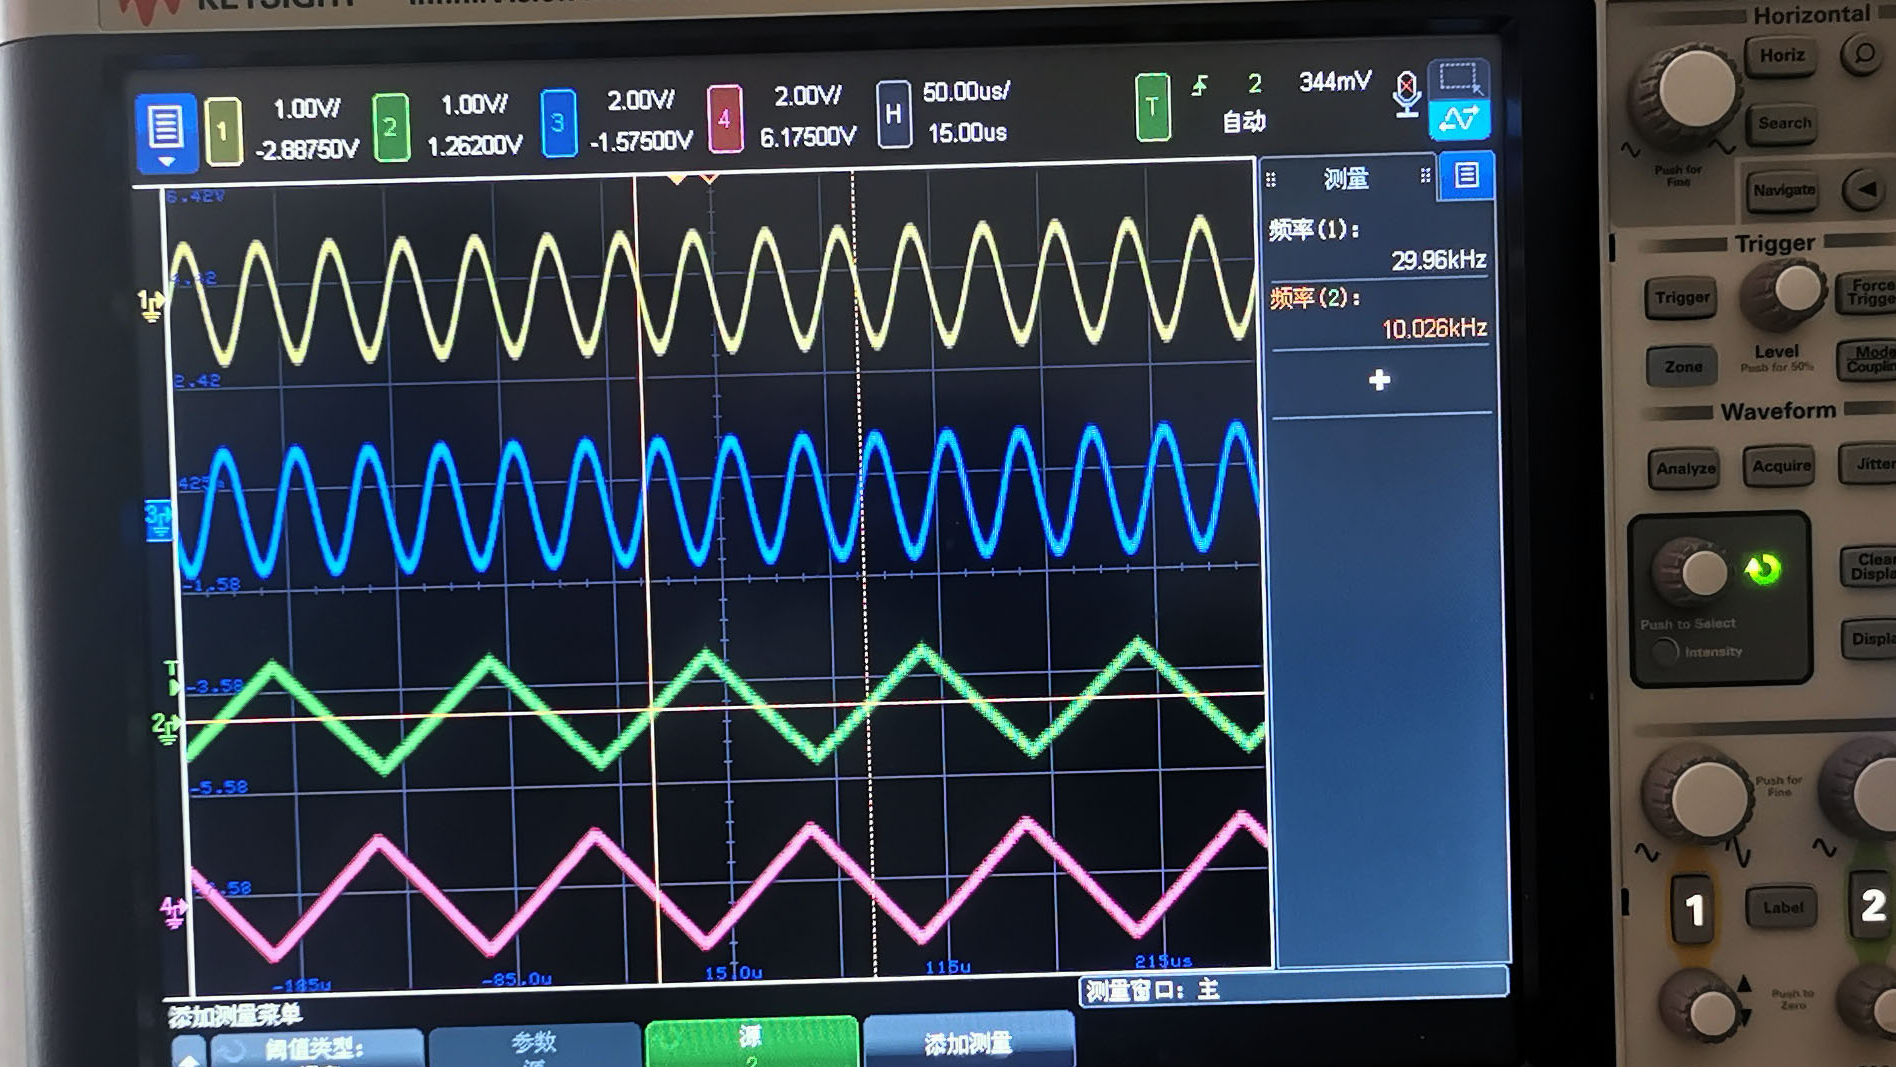Image resolution: width=1896 pixels, height=1067 pixels.
Task: Click channel 3 scale 2.00V/
Action: [x=641, y=100]
